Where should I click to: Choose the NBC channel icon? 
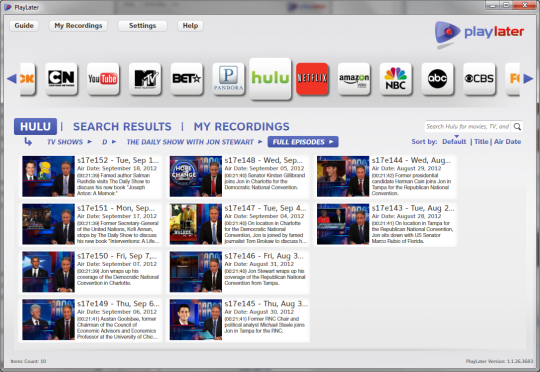tap(396, 79)
